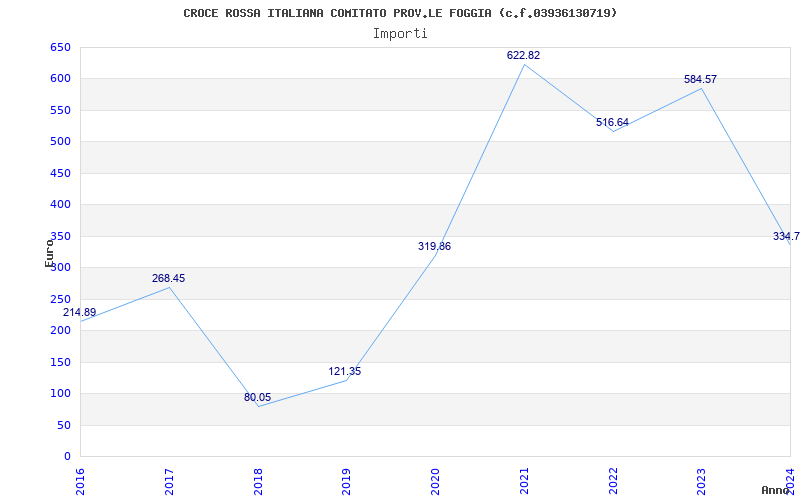800x500 pixels.
Task: Click the 'Anno' x-axis title
Action: click(x=776, y=490)
